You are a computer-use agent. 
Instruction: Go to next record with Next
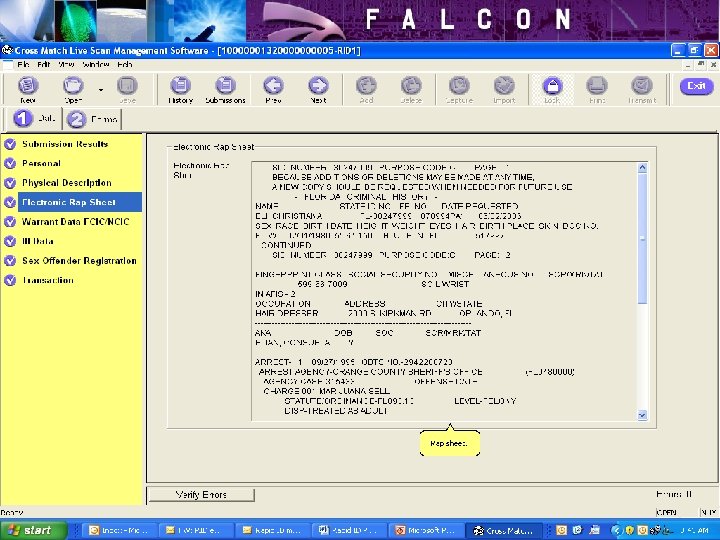pyautogui.click(x=318, y=88)
